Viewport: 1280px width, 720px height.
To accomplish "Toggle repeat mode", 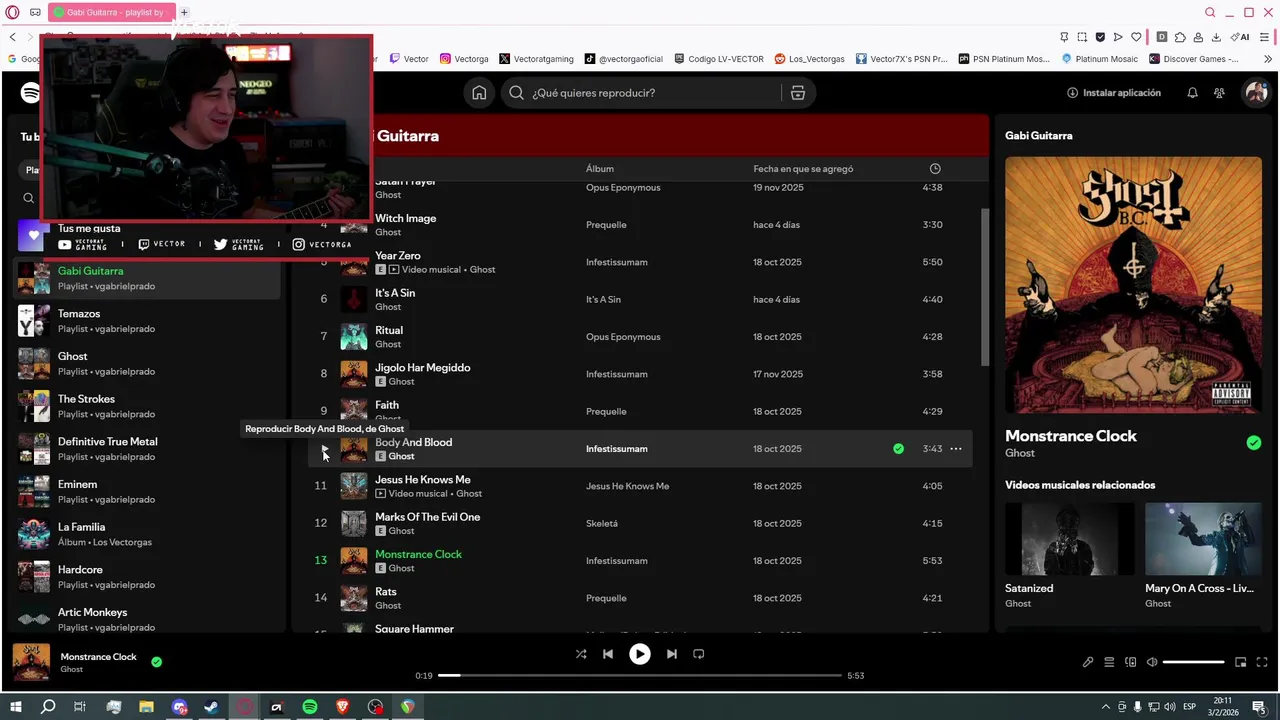I will coord(699,654).
